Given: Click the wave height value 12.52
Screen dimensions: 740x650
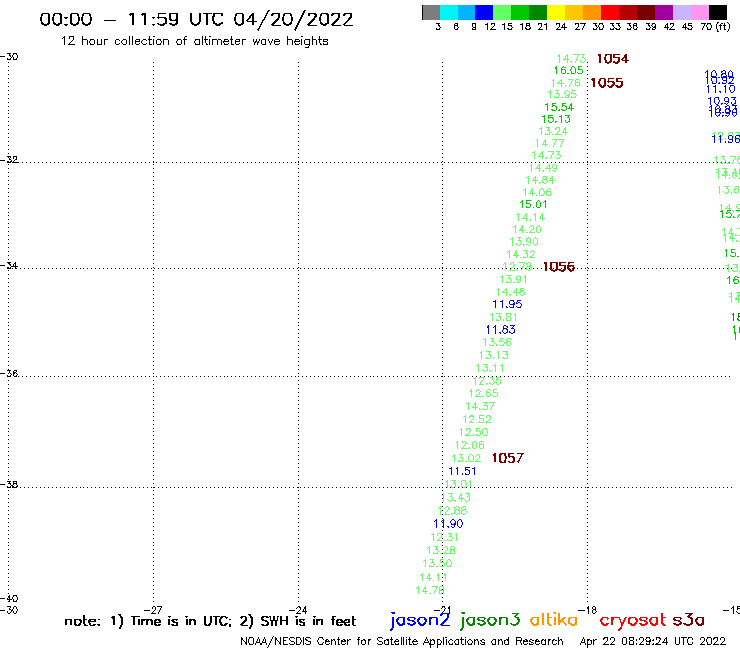Looking at the screenshot, I should pyautogui.click(x=477, y=420).
